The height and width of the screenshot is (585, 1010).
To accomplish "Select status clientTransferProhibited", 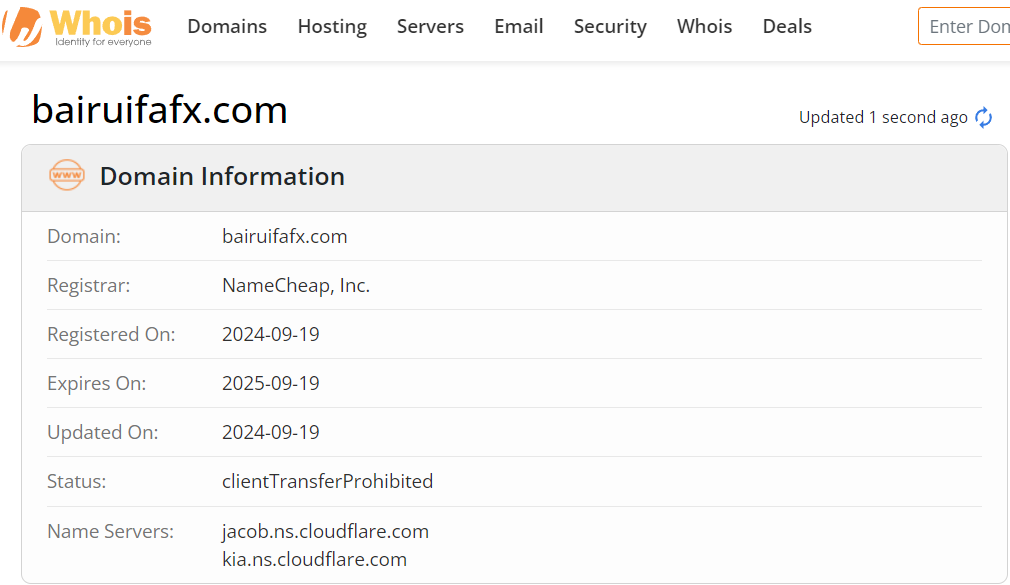I will pyautogui.click(x=327, y=481).
